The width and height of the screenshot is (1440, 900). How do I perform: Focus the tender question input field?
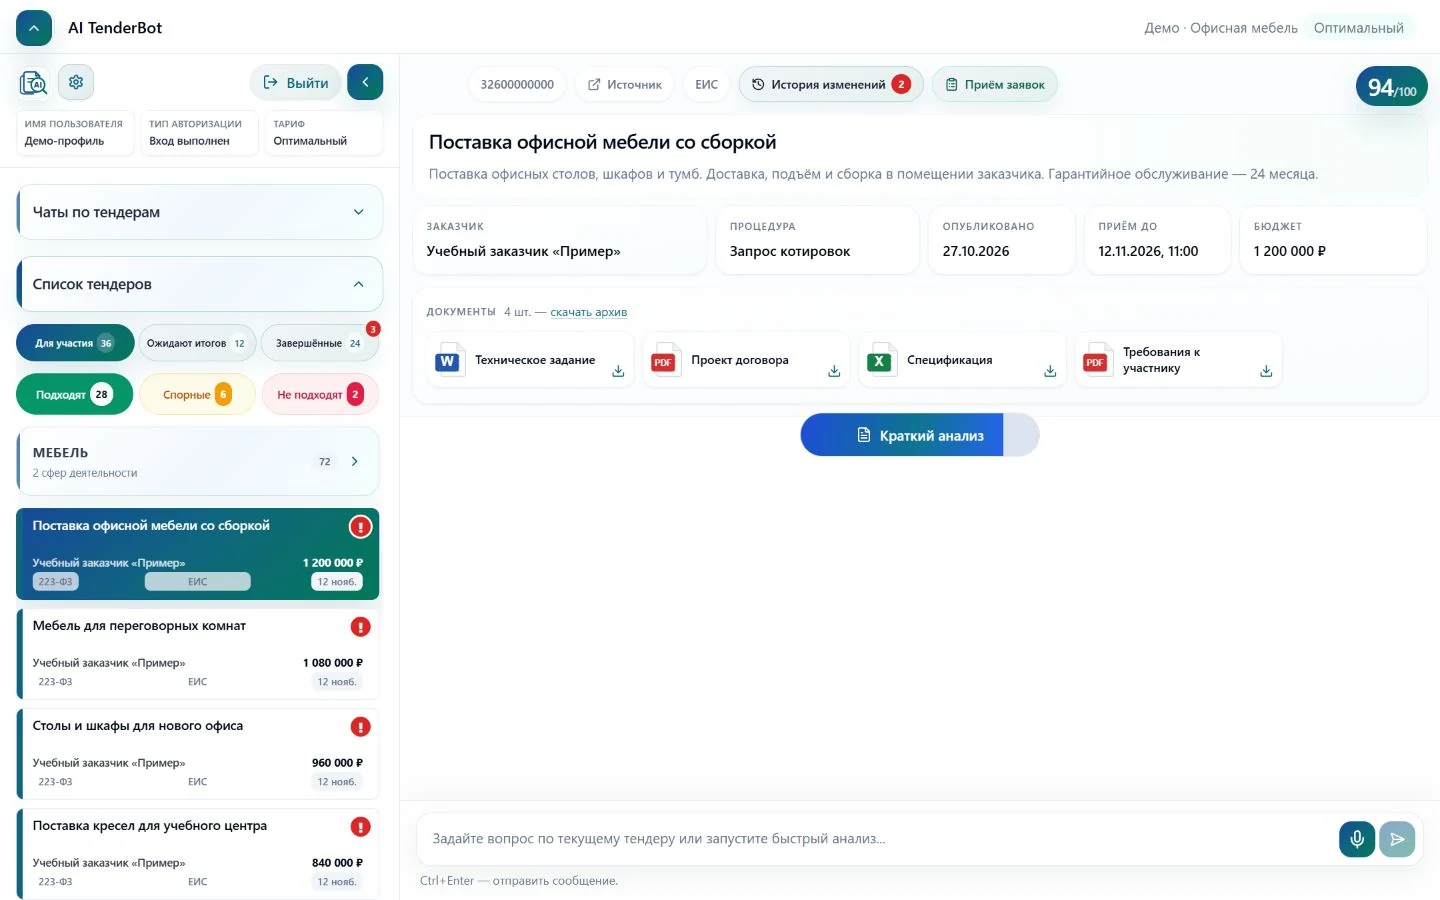(x=878, y=839)
